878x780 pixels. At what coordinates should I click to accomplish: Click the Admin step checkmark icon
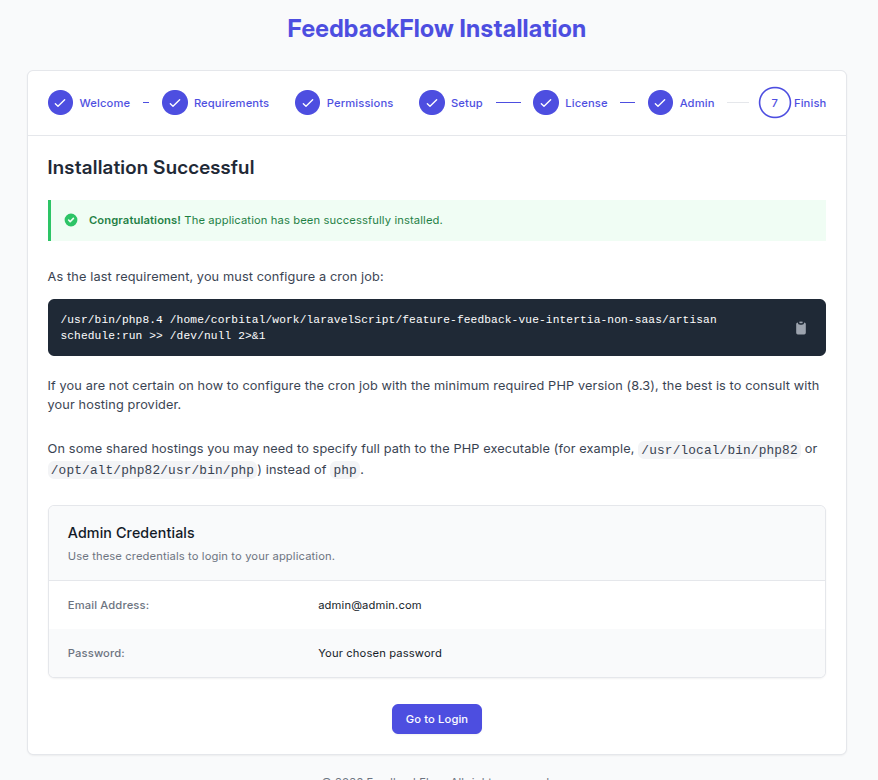click(660, 103)
